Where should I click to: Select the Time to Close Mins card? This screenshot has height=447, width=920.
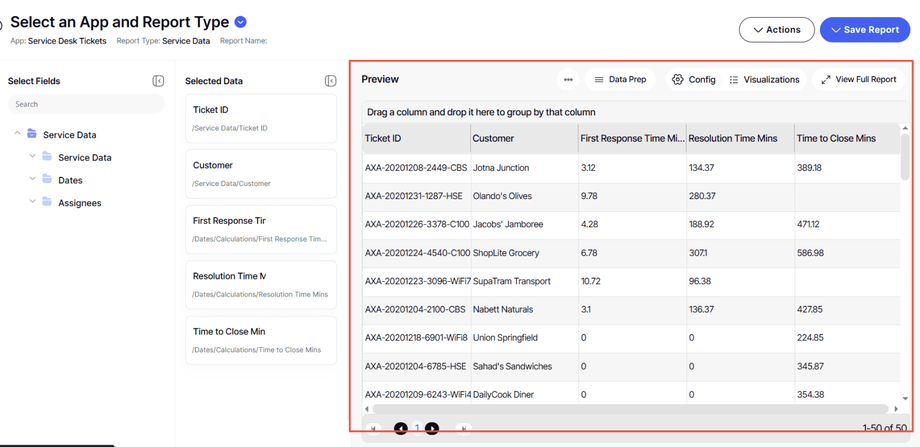click(261, 340)
